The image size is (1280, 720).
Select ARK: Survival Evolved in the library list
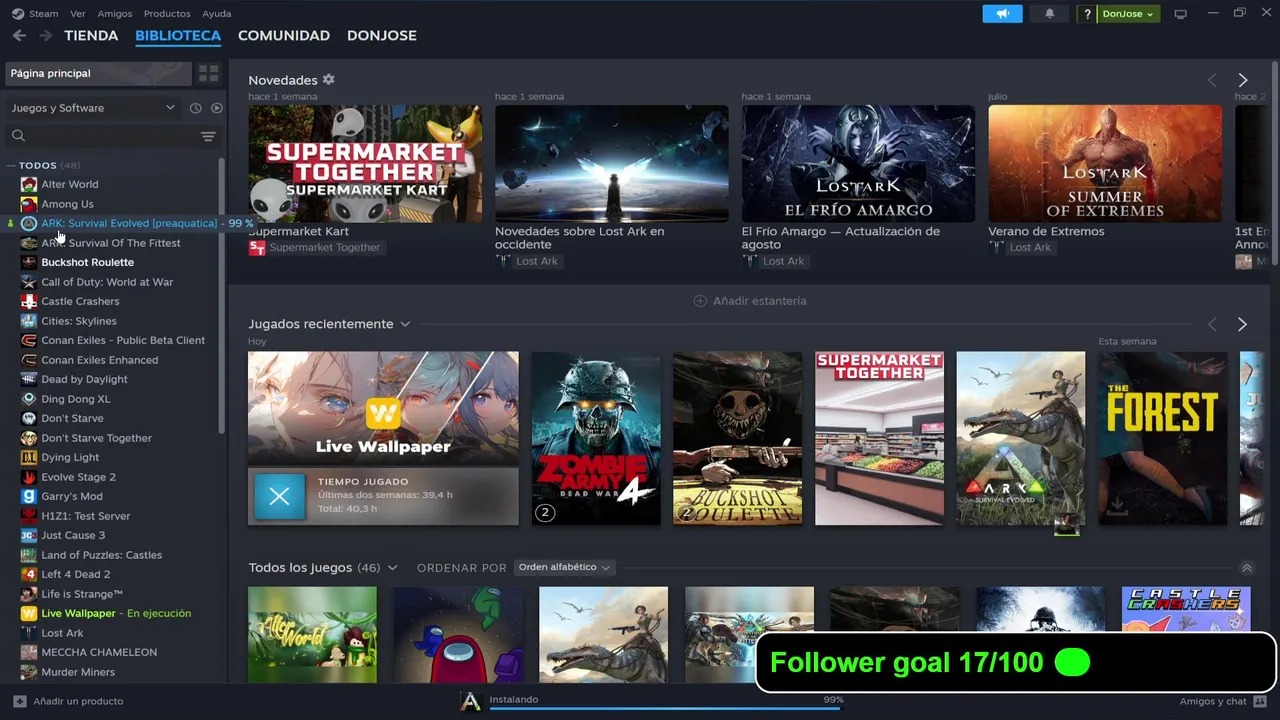(129, 223)
